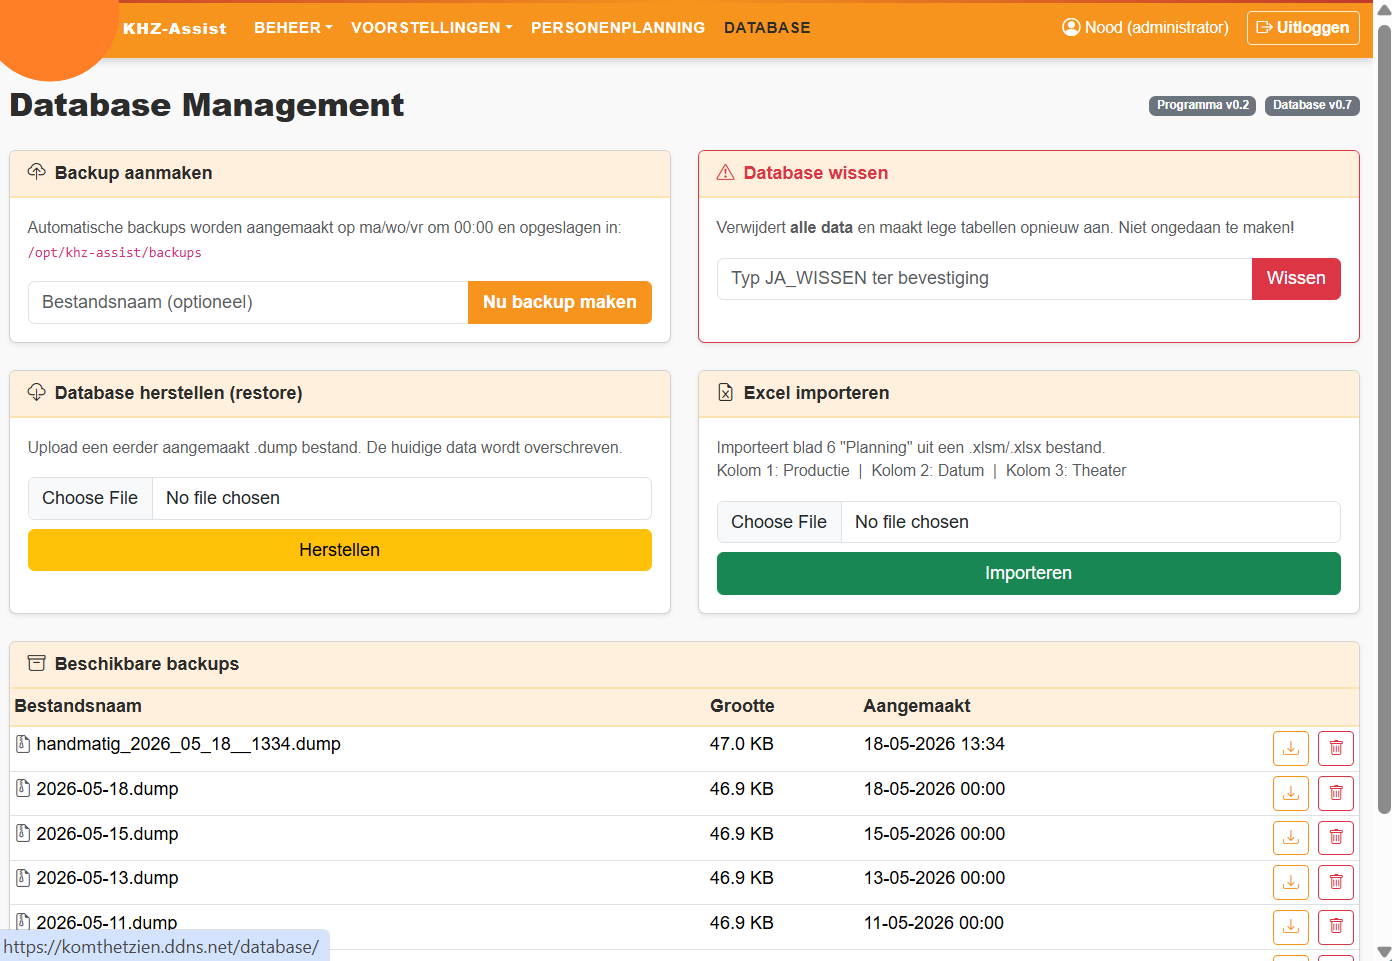The height and width of the screenshot is (961, 1392).
Task: Click the KHZ-Assist brand link
Action: point(175,29)
